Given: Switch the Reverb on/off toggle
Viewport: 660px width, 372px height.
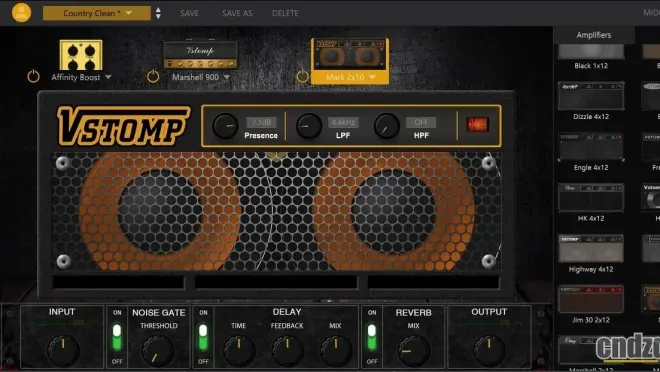Looking at the screenshot, I should (372, 337).
